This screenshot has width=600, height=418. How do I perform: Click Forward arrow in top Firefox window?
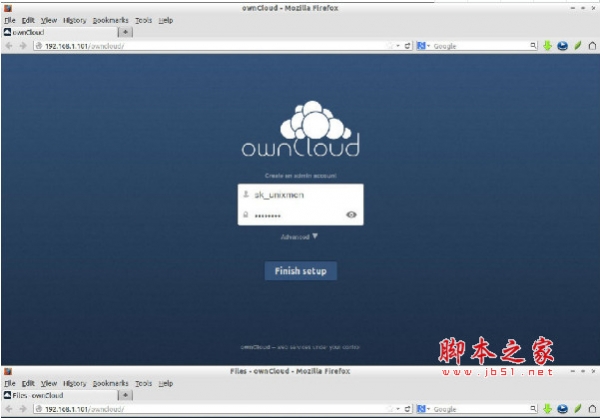[x=23, y=46]
